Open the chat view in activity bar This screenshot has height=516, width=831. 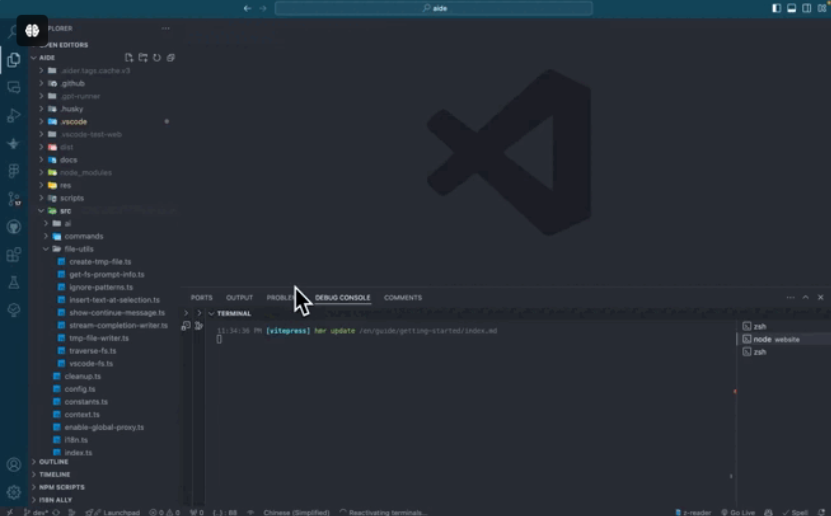[14, 87]
